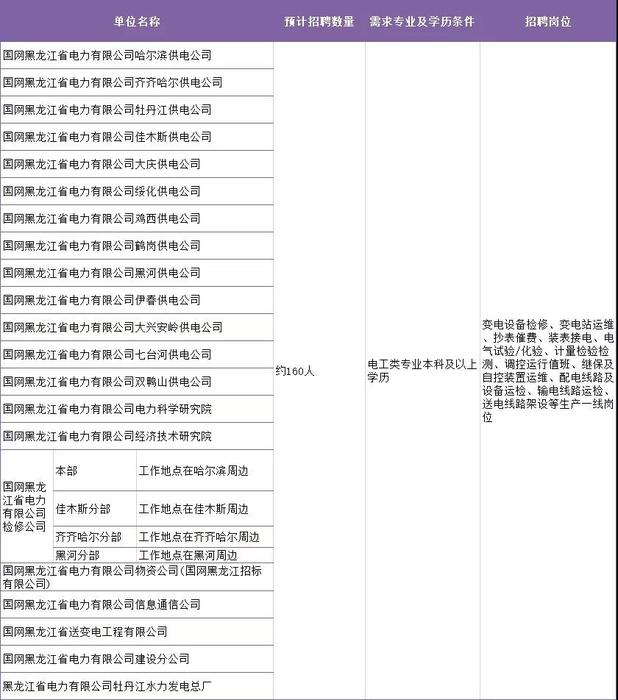Select the 牡丹江水力发电总厂 row

click(x=137, y=686)
